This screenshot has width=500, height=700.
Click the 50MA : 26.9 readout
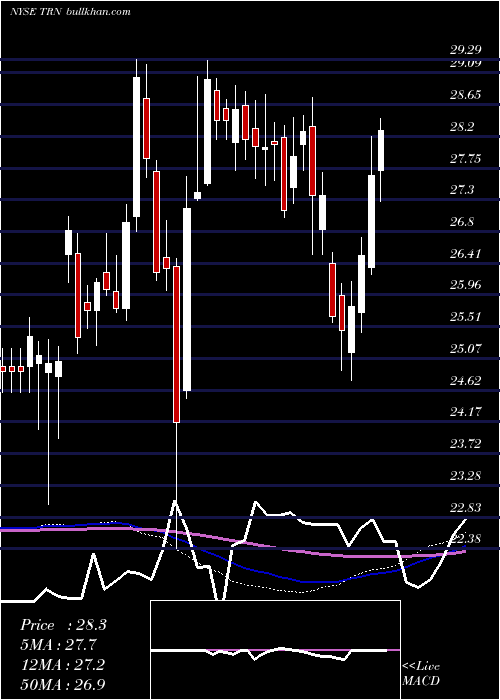coord(63,684)
